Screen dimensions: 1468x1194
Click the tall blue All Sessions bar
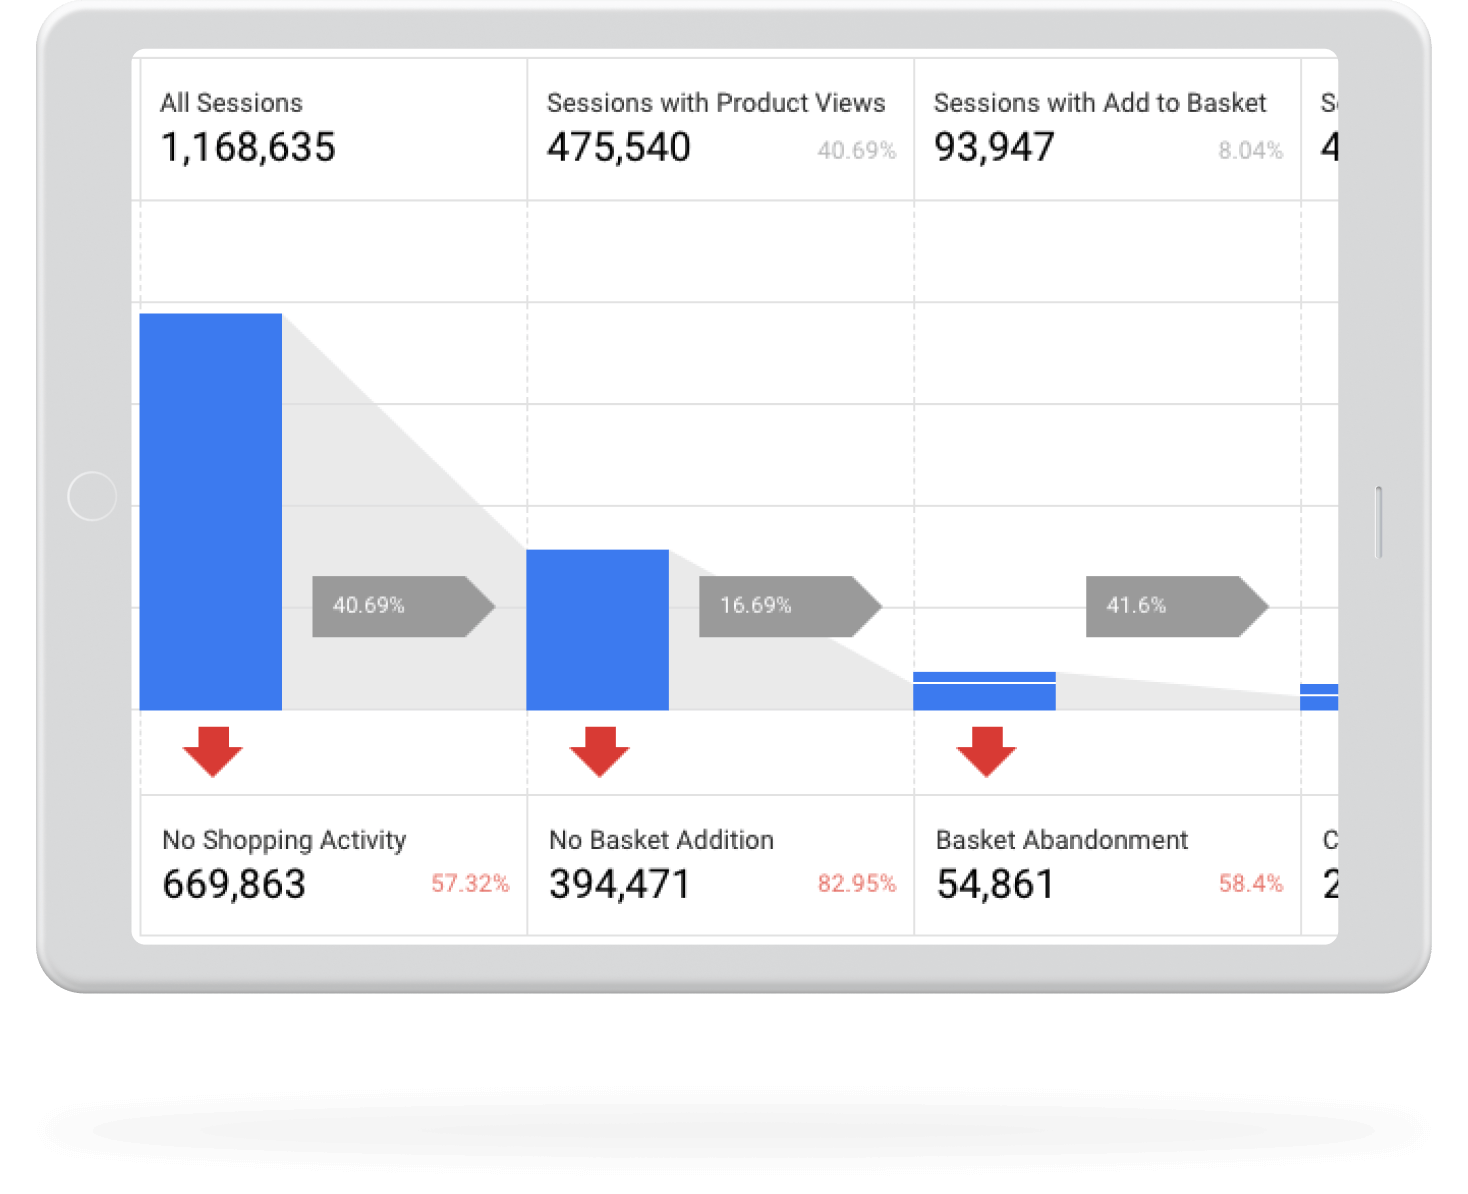tap(211, 511)
